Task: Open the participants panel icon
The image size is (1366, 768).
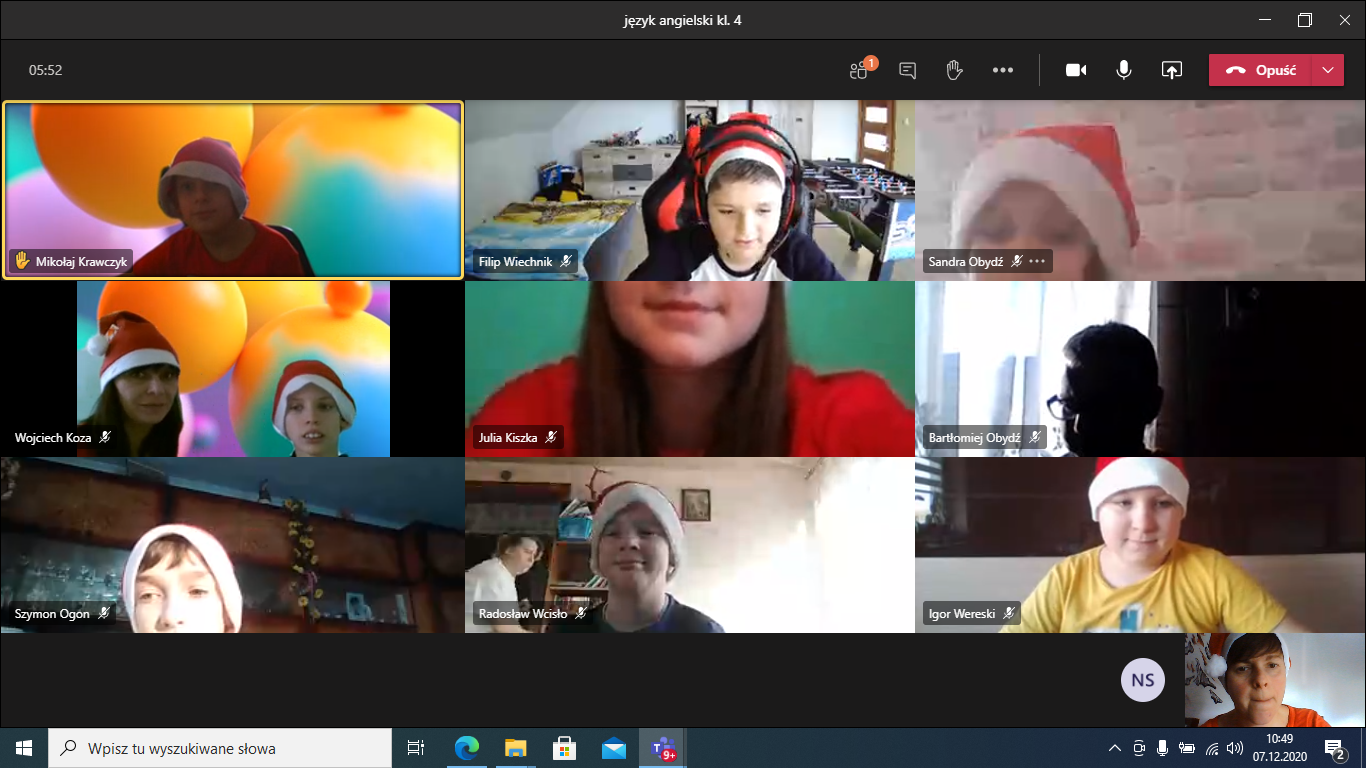Action: coord(859,70)
